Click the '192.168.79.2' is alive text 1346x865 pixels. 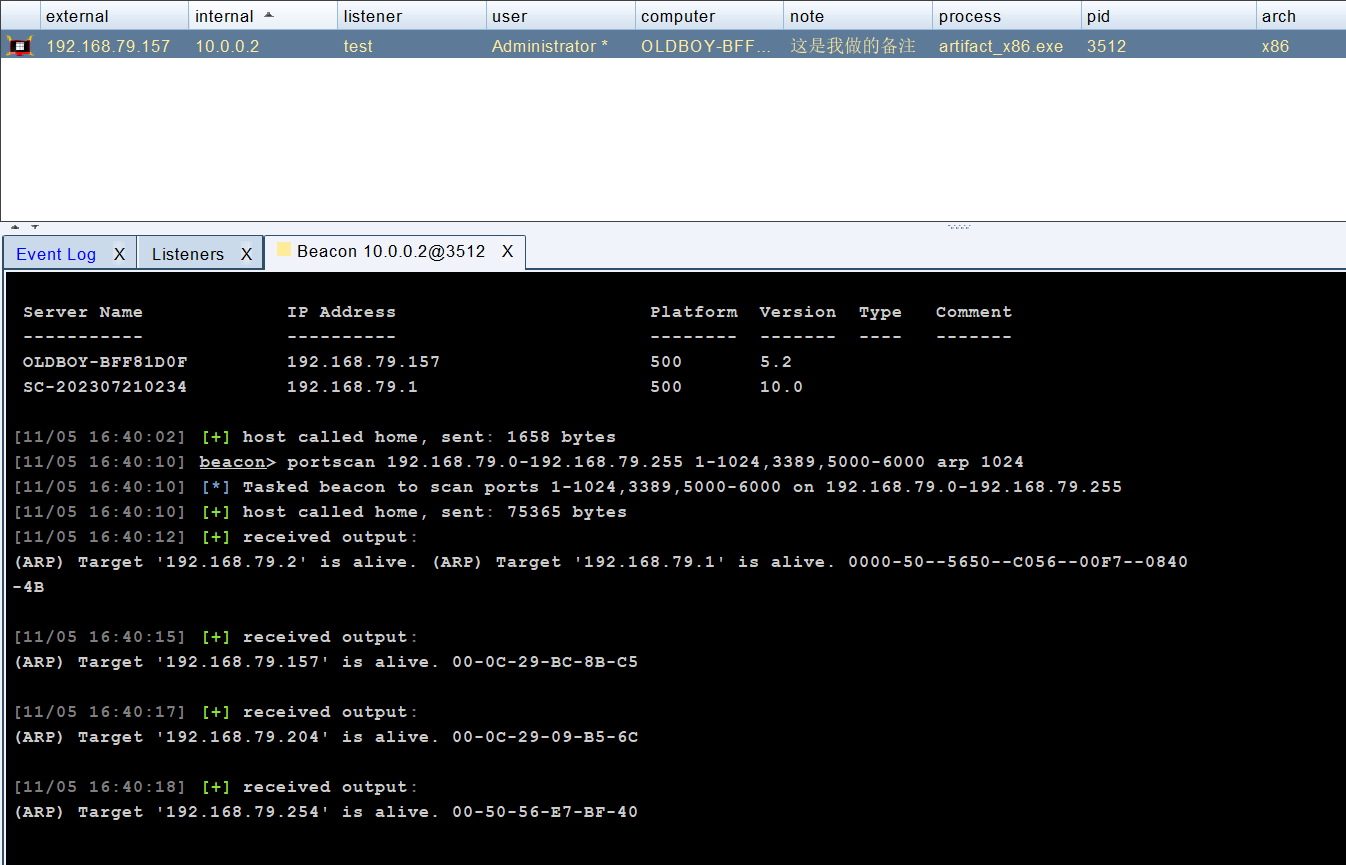click(215, 562)
